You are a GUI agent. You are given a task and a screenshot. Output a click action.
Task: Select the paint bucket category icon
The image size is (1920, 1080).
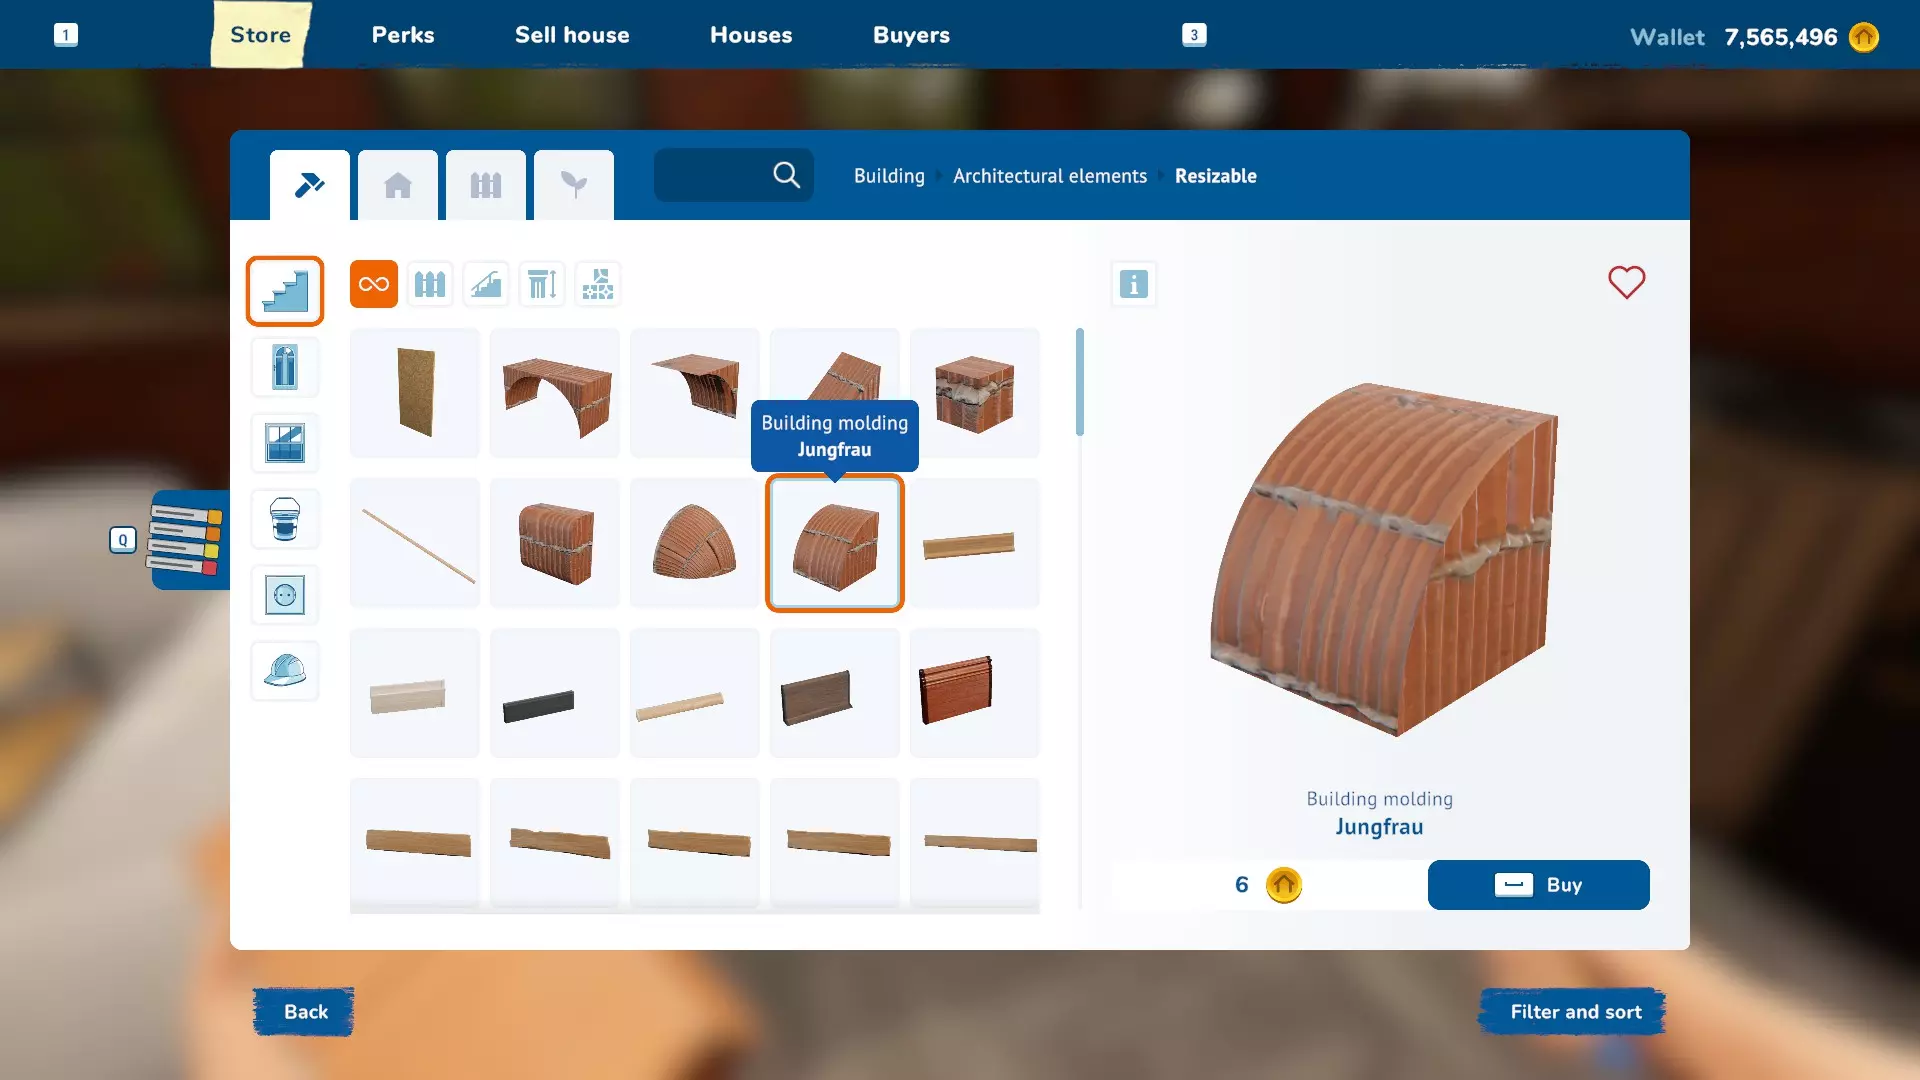coord(285,519)
